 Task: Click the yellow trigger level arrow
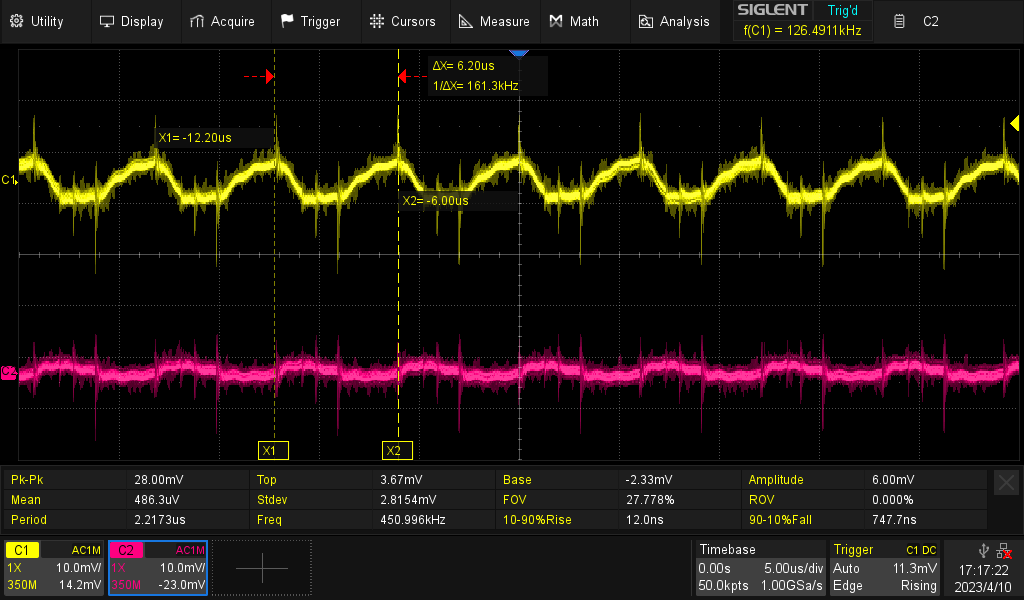point(1014,123)
